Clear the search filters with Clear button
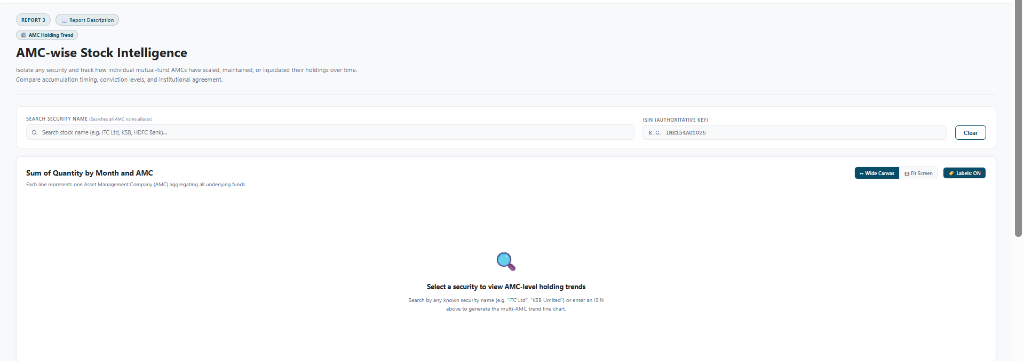 (x=970, y=133)
